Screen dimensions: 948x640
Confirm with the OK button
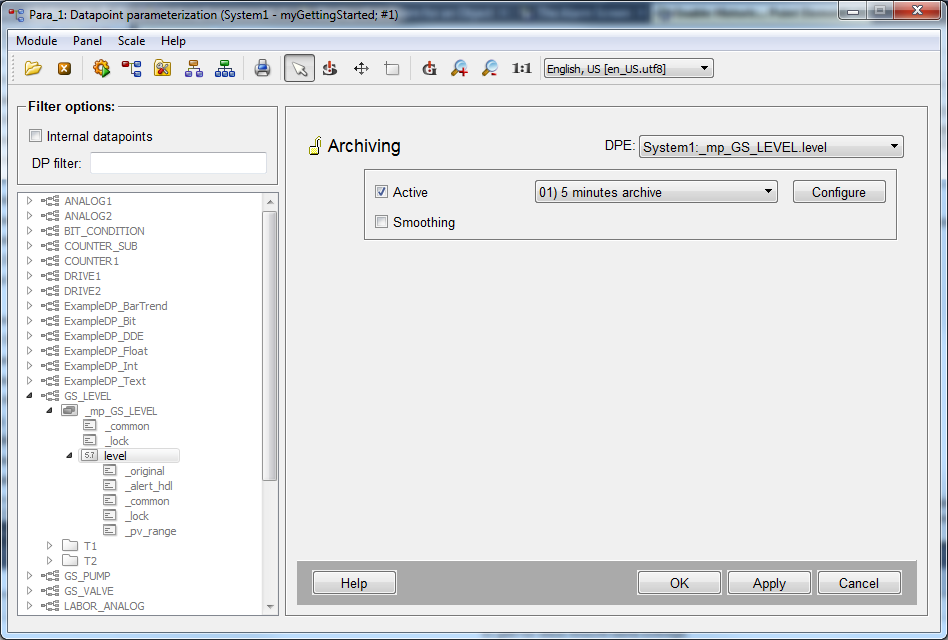coord(679,583)
